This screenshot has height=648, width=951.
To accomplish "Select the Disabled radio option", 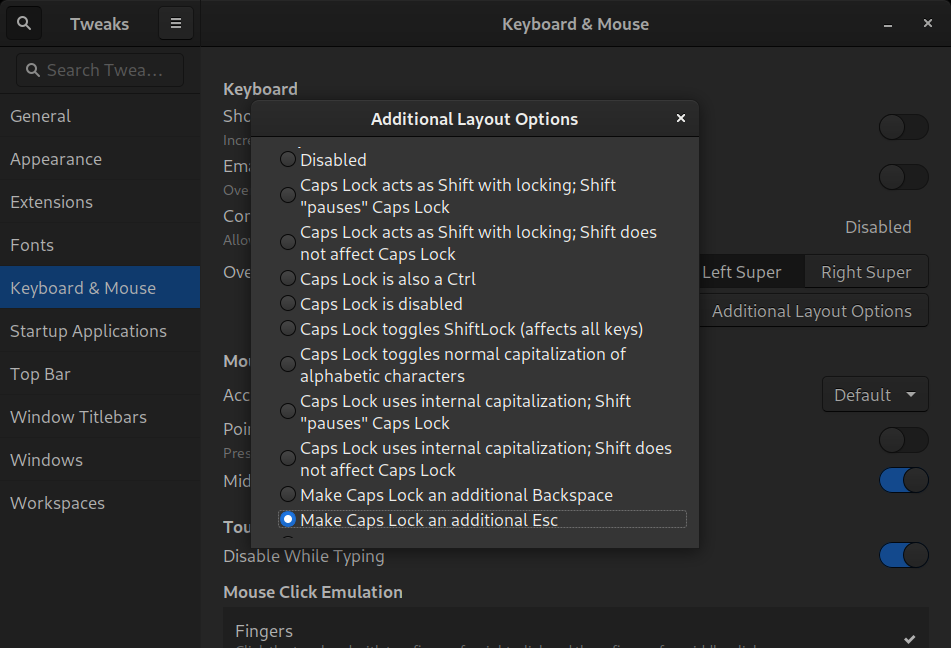I will pos(288,160).
